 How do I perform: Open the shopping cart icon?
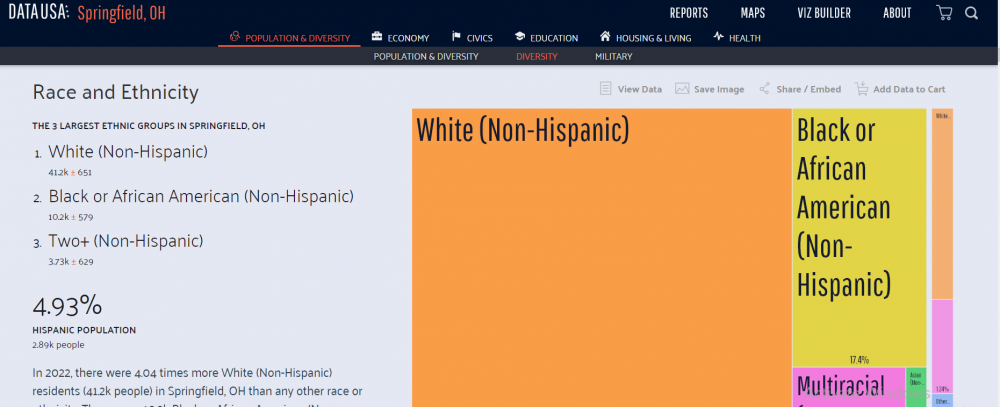pyautogui.click(x=944, y=13)
